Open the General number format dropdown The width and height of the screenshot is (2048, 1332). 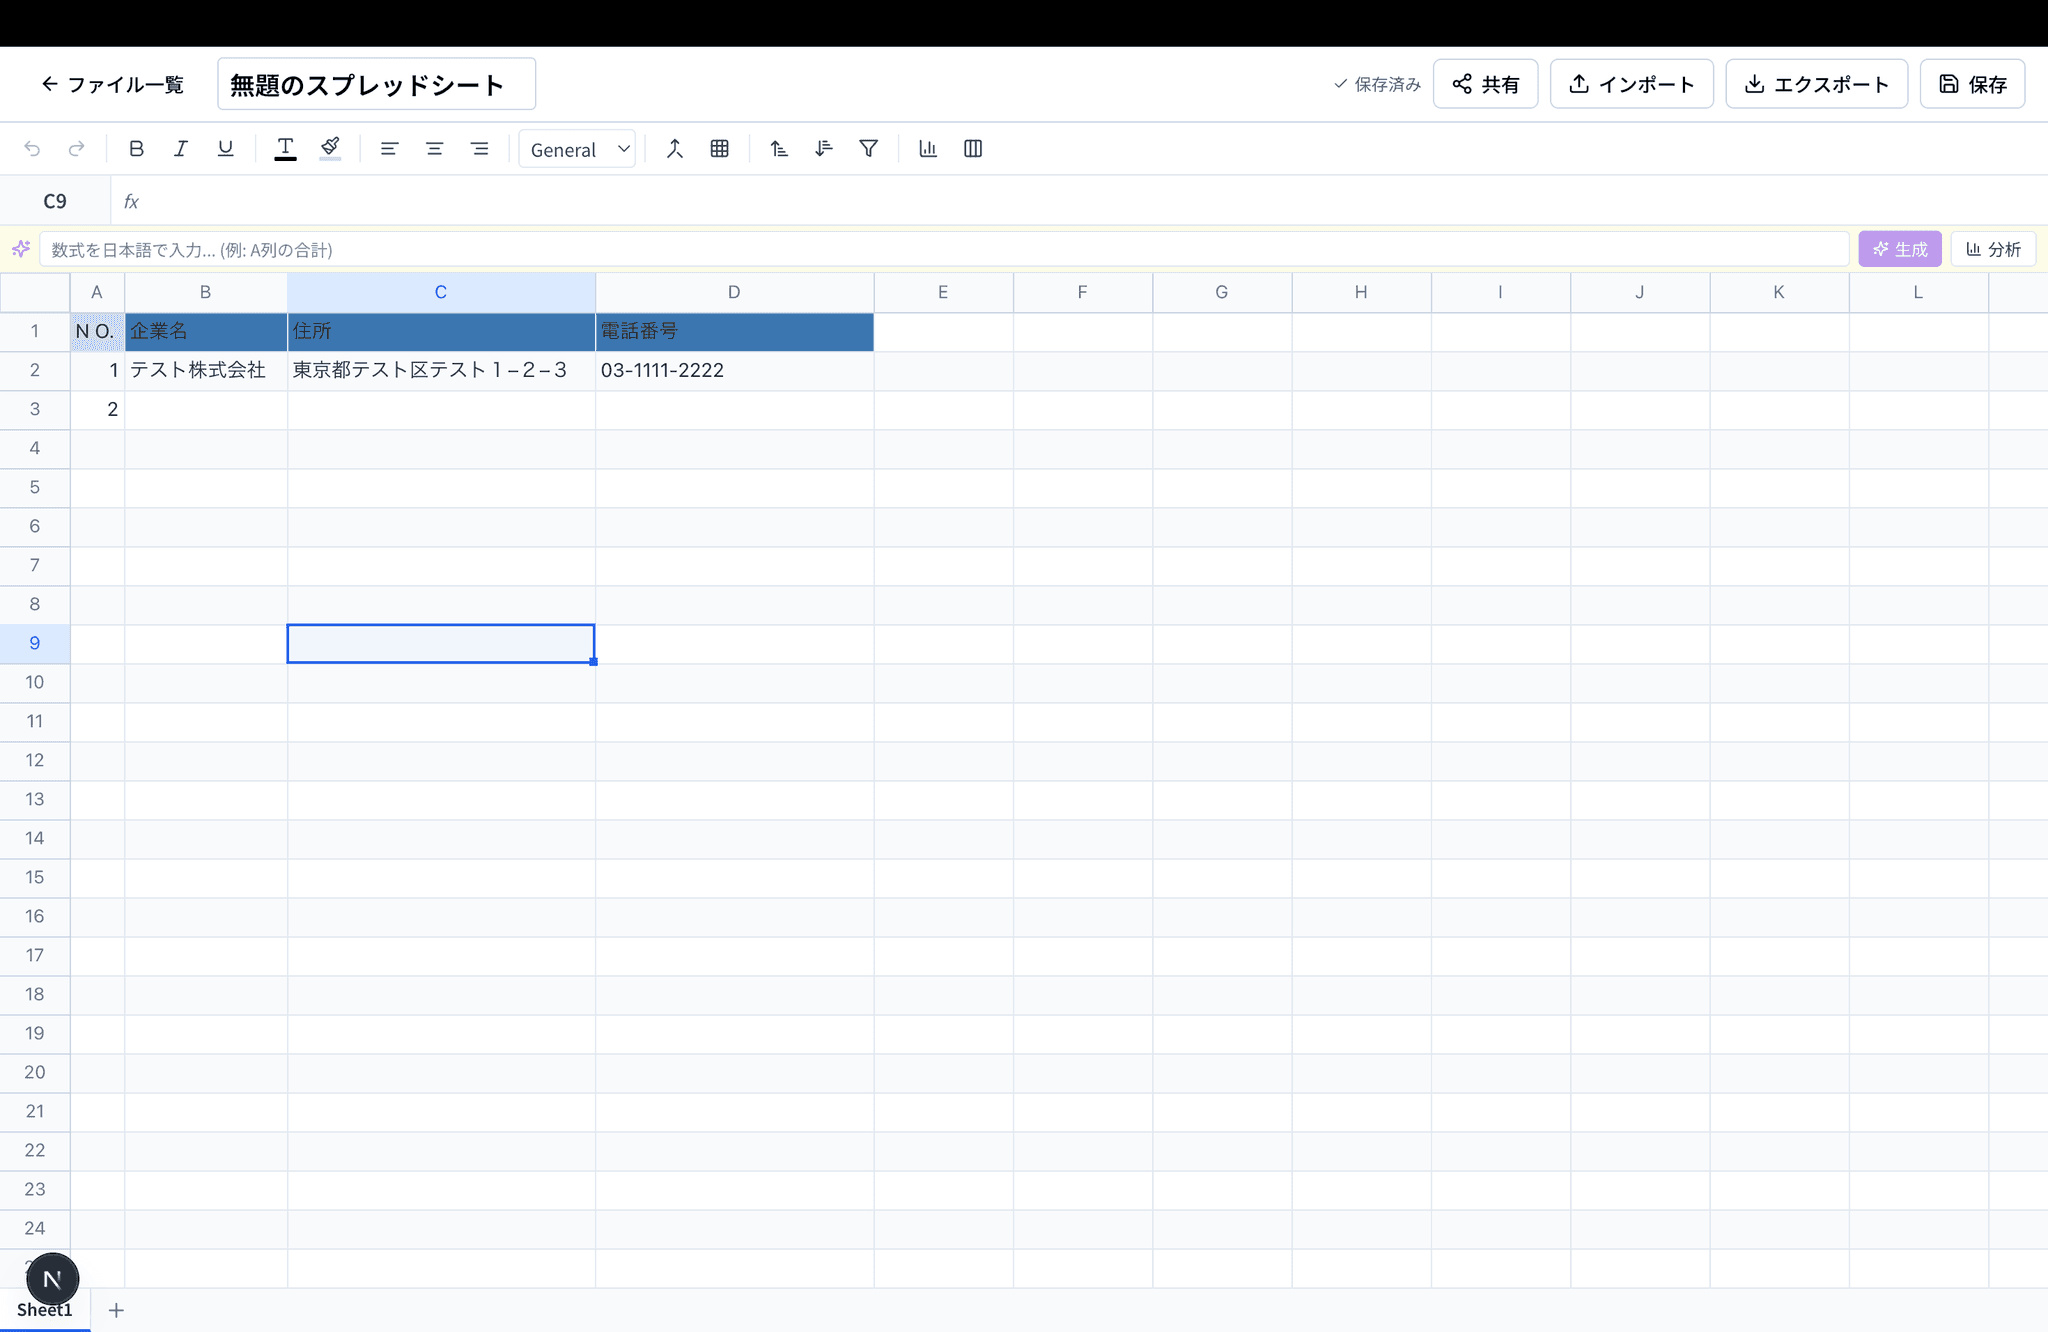[x=578, y=149]
